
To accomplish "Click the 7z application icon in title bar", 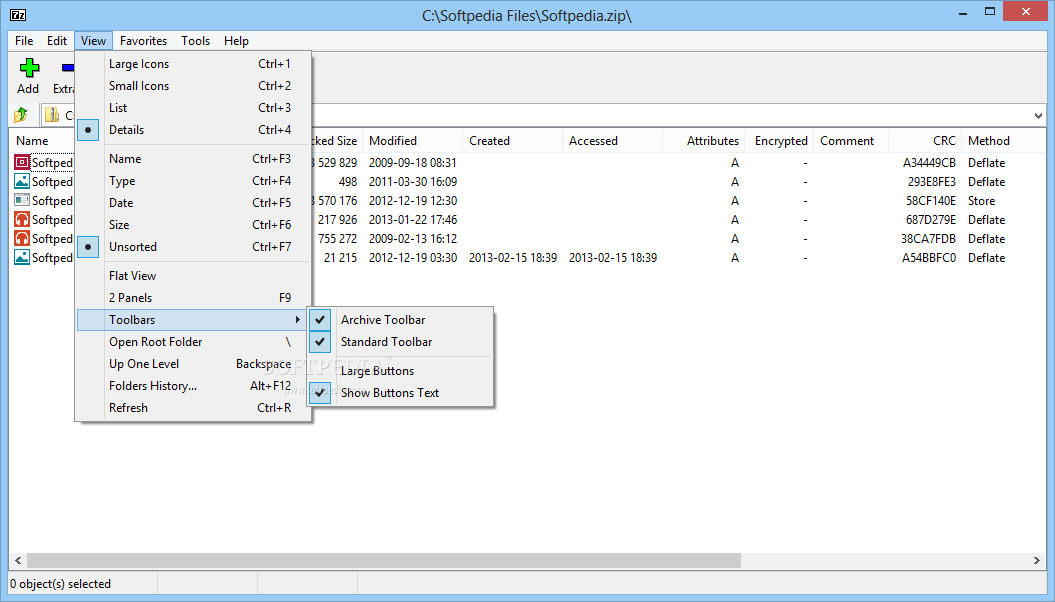I will click(x=18, y=15).
